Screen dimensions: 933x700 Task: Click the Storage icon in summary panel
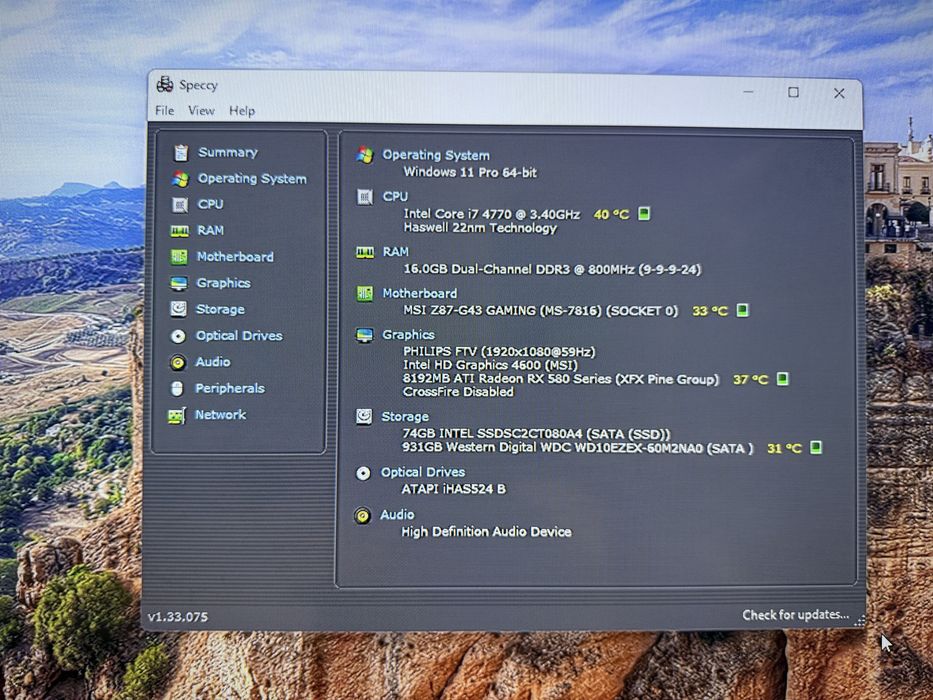pyautogui.click(x=364, y=416)
